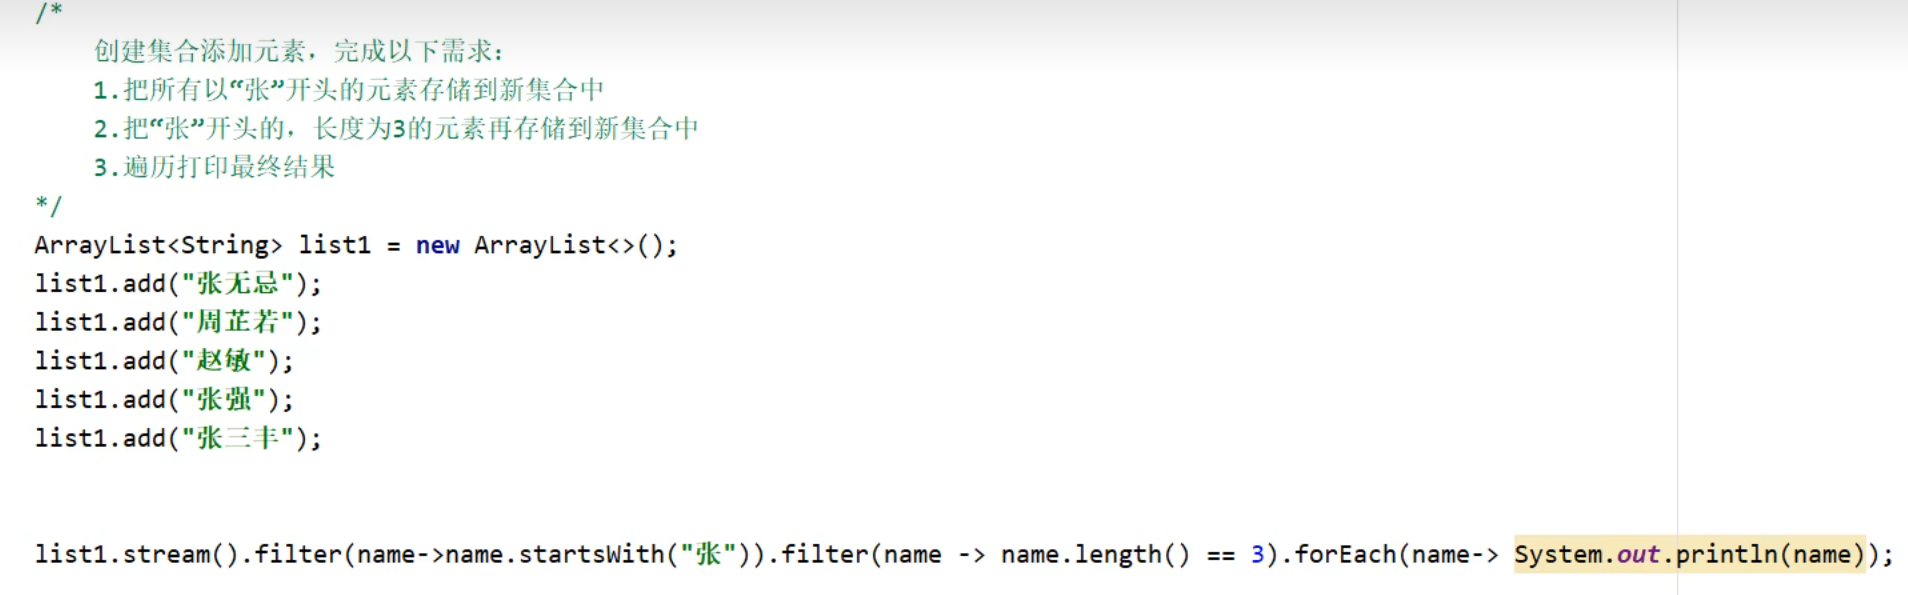Click the number 3 literal in the filter

click(1257, 555)
